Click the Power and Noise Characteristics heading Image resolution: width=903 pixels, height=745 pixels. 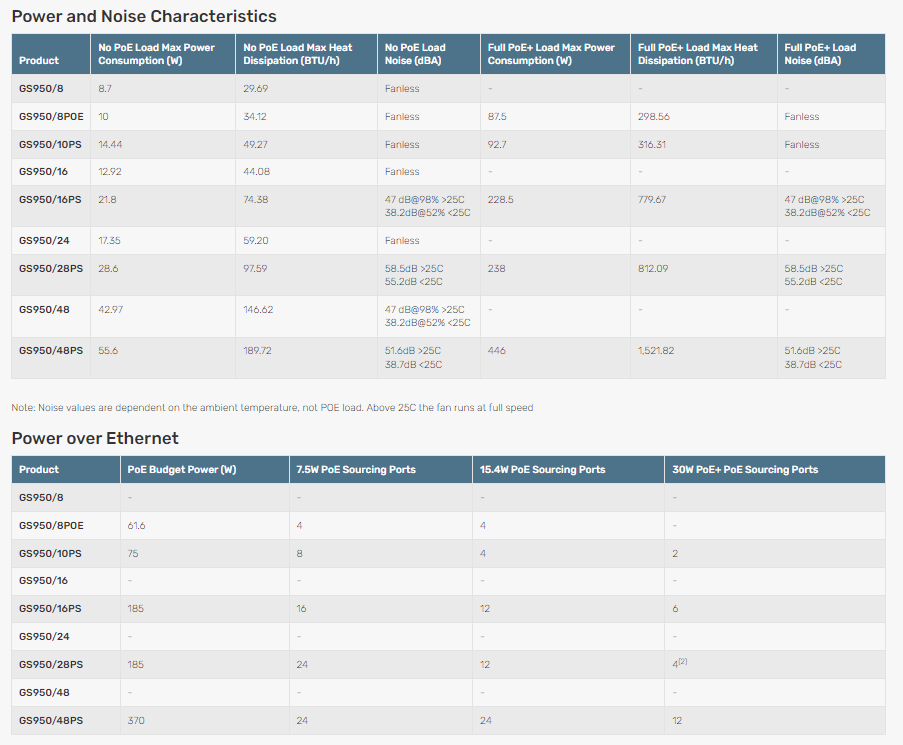144,16
